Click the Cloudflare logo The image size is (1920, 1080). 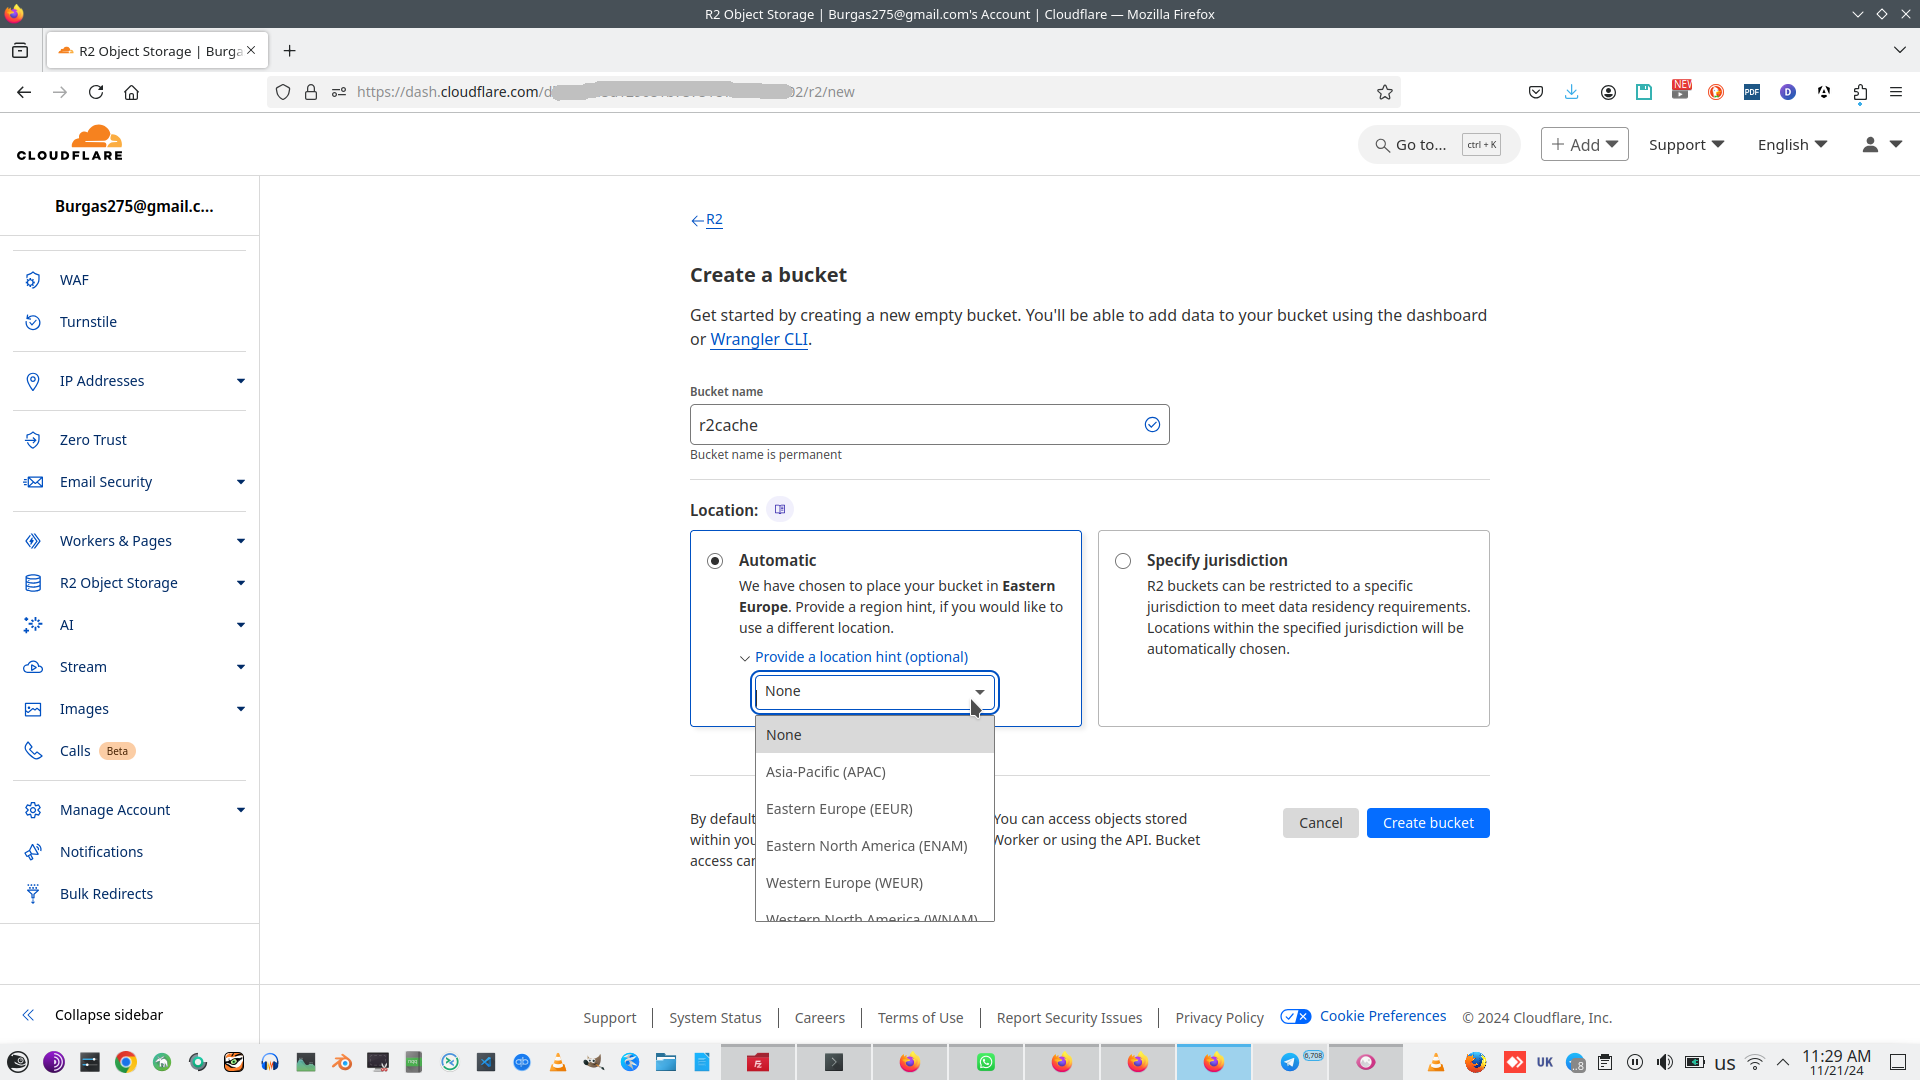coord(70,144)
